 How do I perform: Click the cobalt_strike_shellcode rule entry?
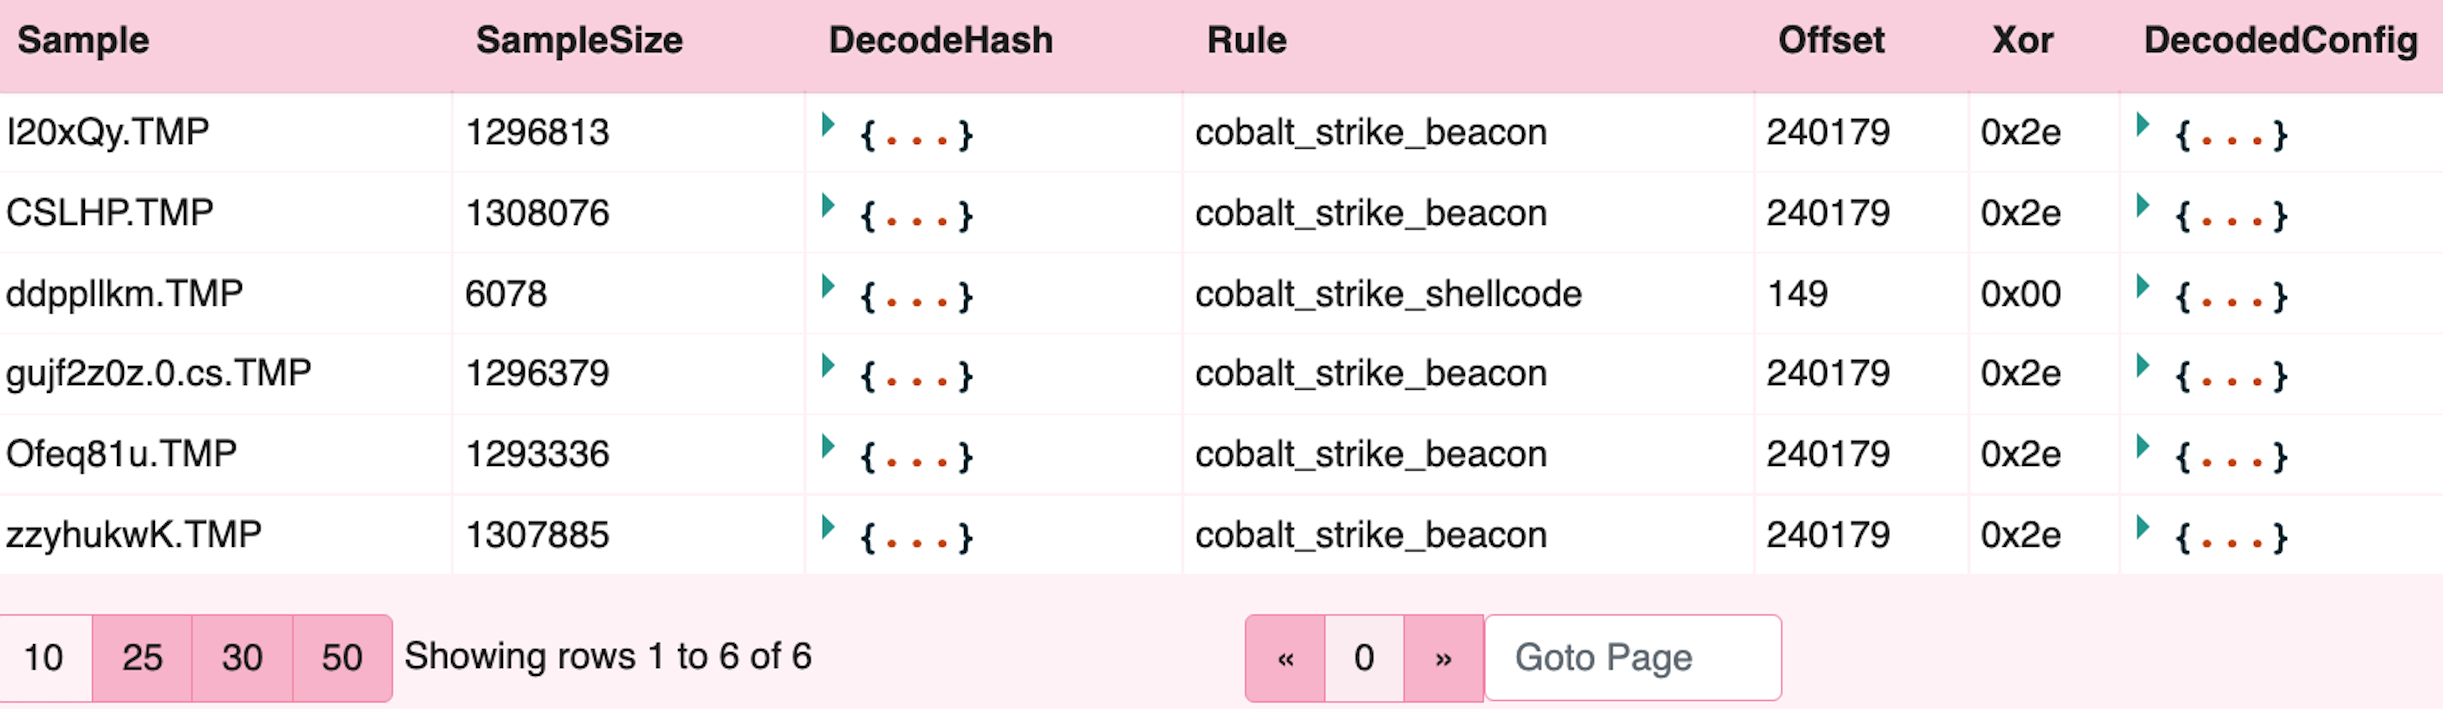[1391, 293]
